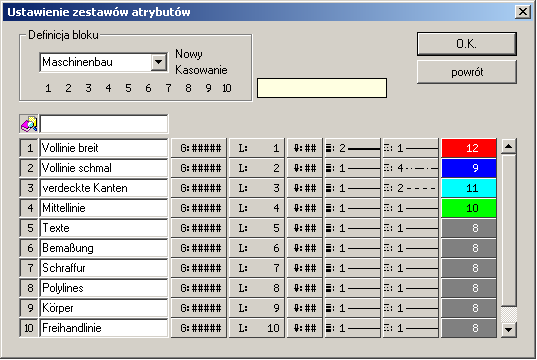Click Nowy to create a new block
The width and height of the screenshot is (537, 360).
(x=189, y=54)
